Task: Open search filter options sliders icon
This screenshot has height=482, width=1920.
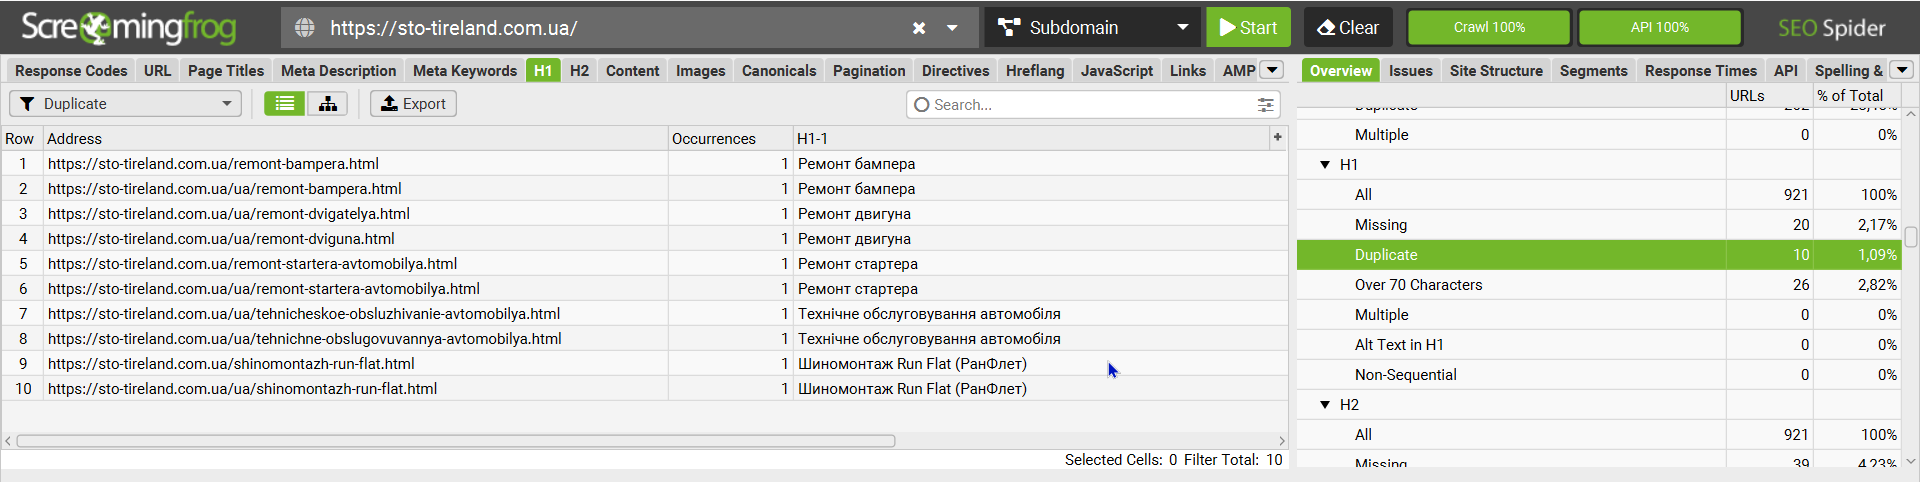Action: [x=1265, y=105]
